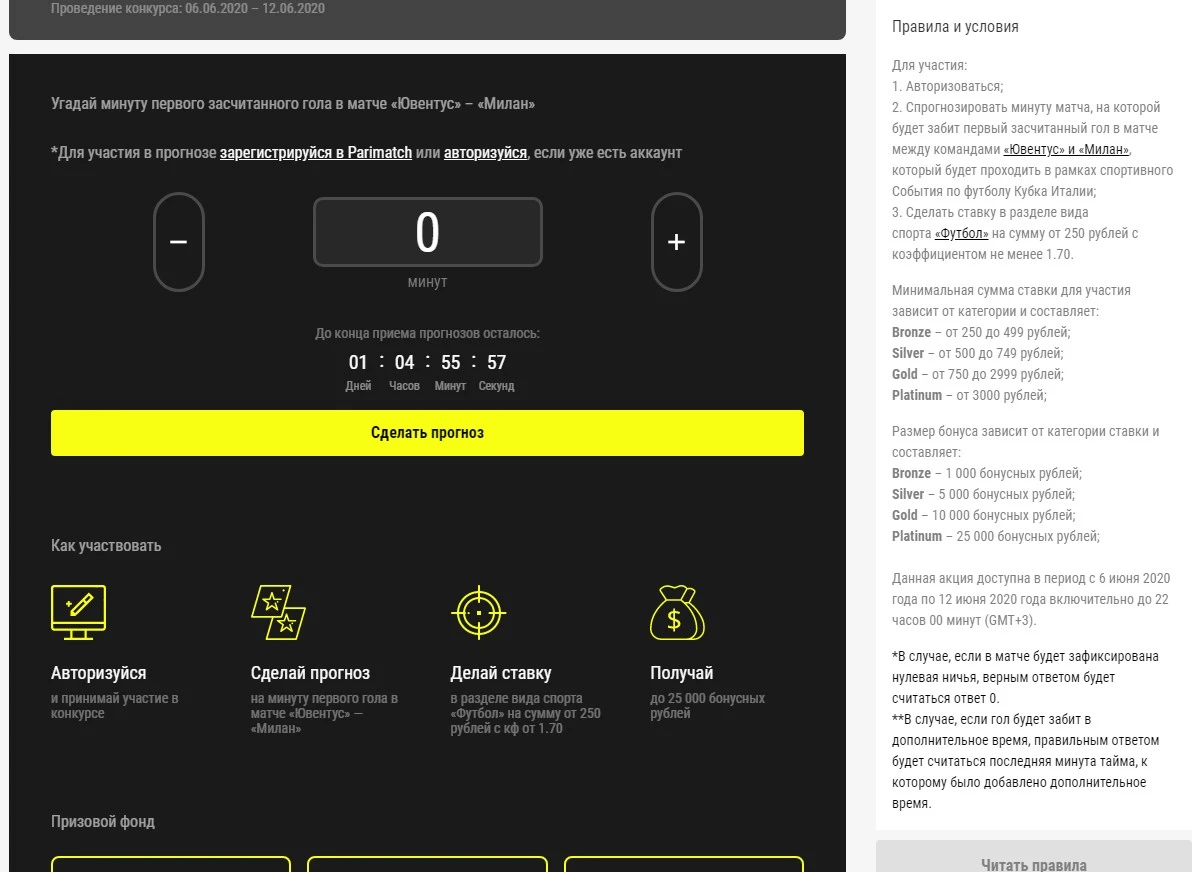Click the contest dates '06.06.2020 – 12.06.2020' line
The image size is (1192, 872).
pos(188,8)
